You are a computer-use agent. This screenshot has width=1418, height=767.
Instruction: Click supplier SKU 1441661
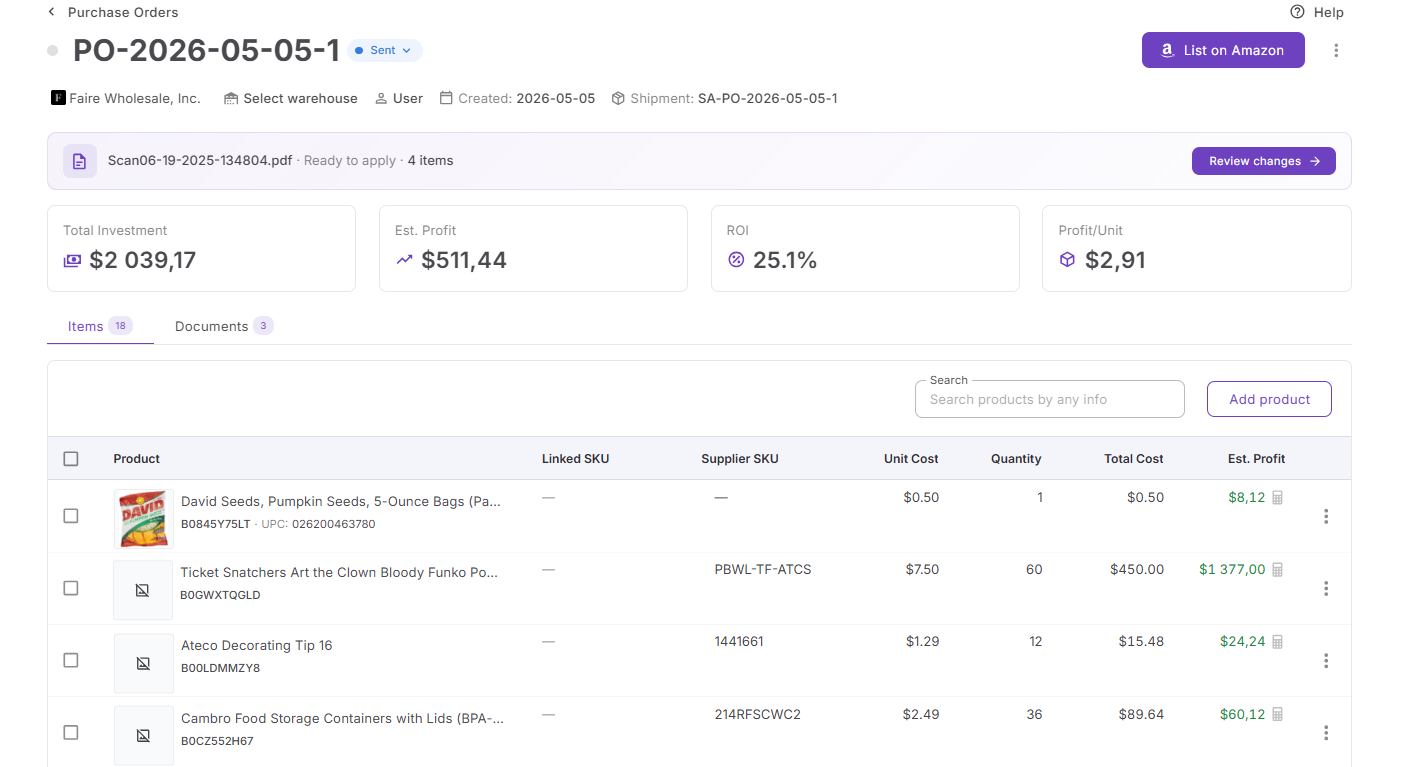[739, 641]
